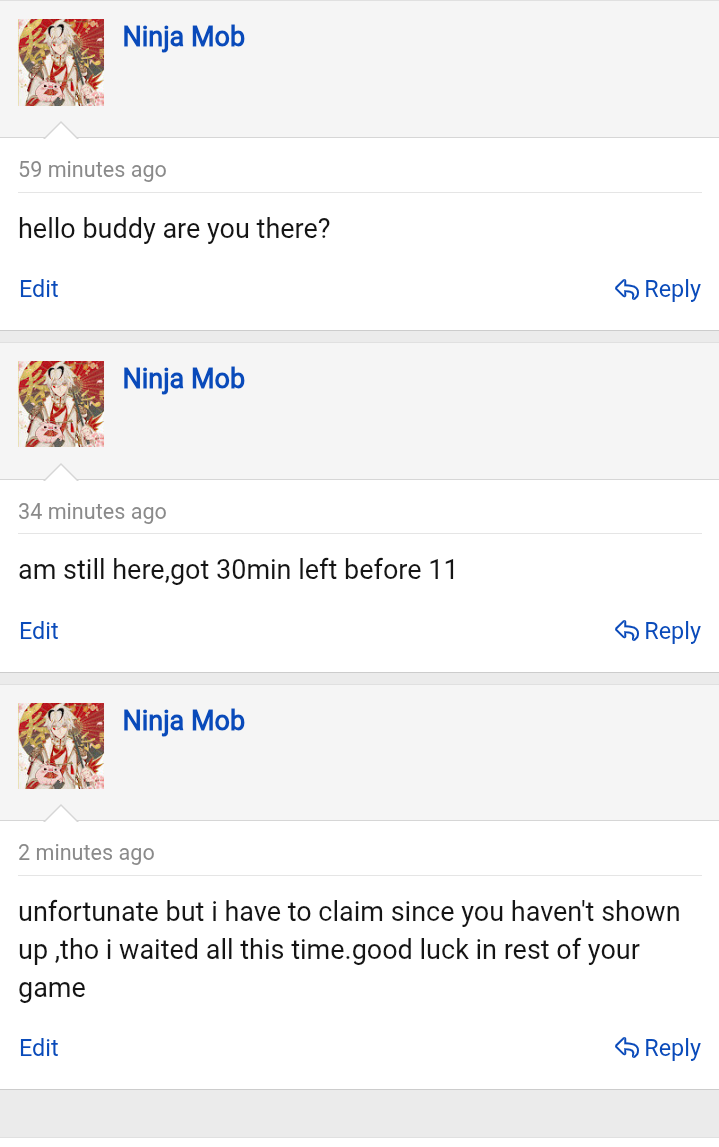Click the '2 minutes ago' timestamp
719x1147 pixels.
pyautogui.click(x=86, y=852)
